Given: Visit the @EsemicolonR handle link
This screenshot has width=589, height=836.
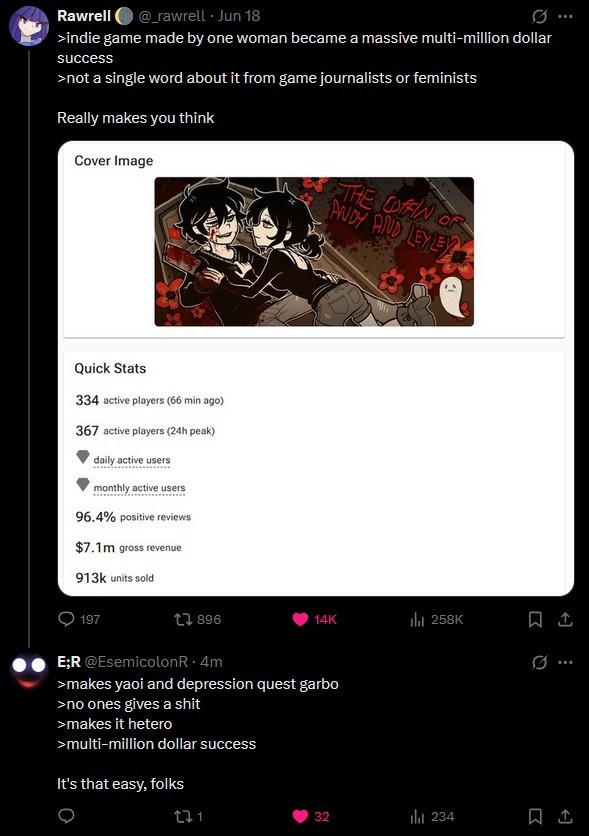Looking at the screenshot, I should pyautogui.click(x=136, y=662).
